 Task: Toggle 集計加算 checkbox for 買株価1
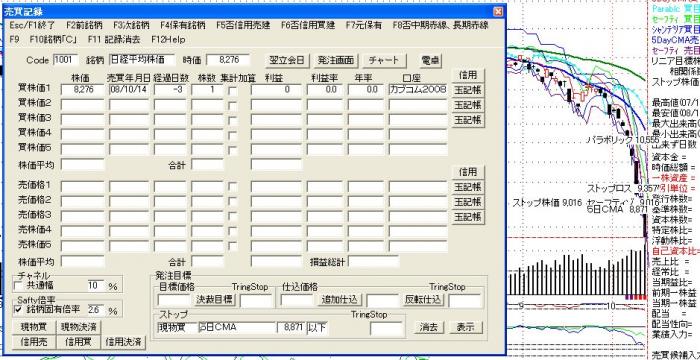(233, 90)
